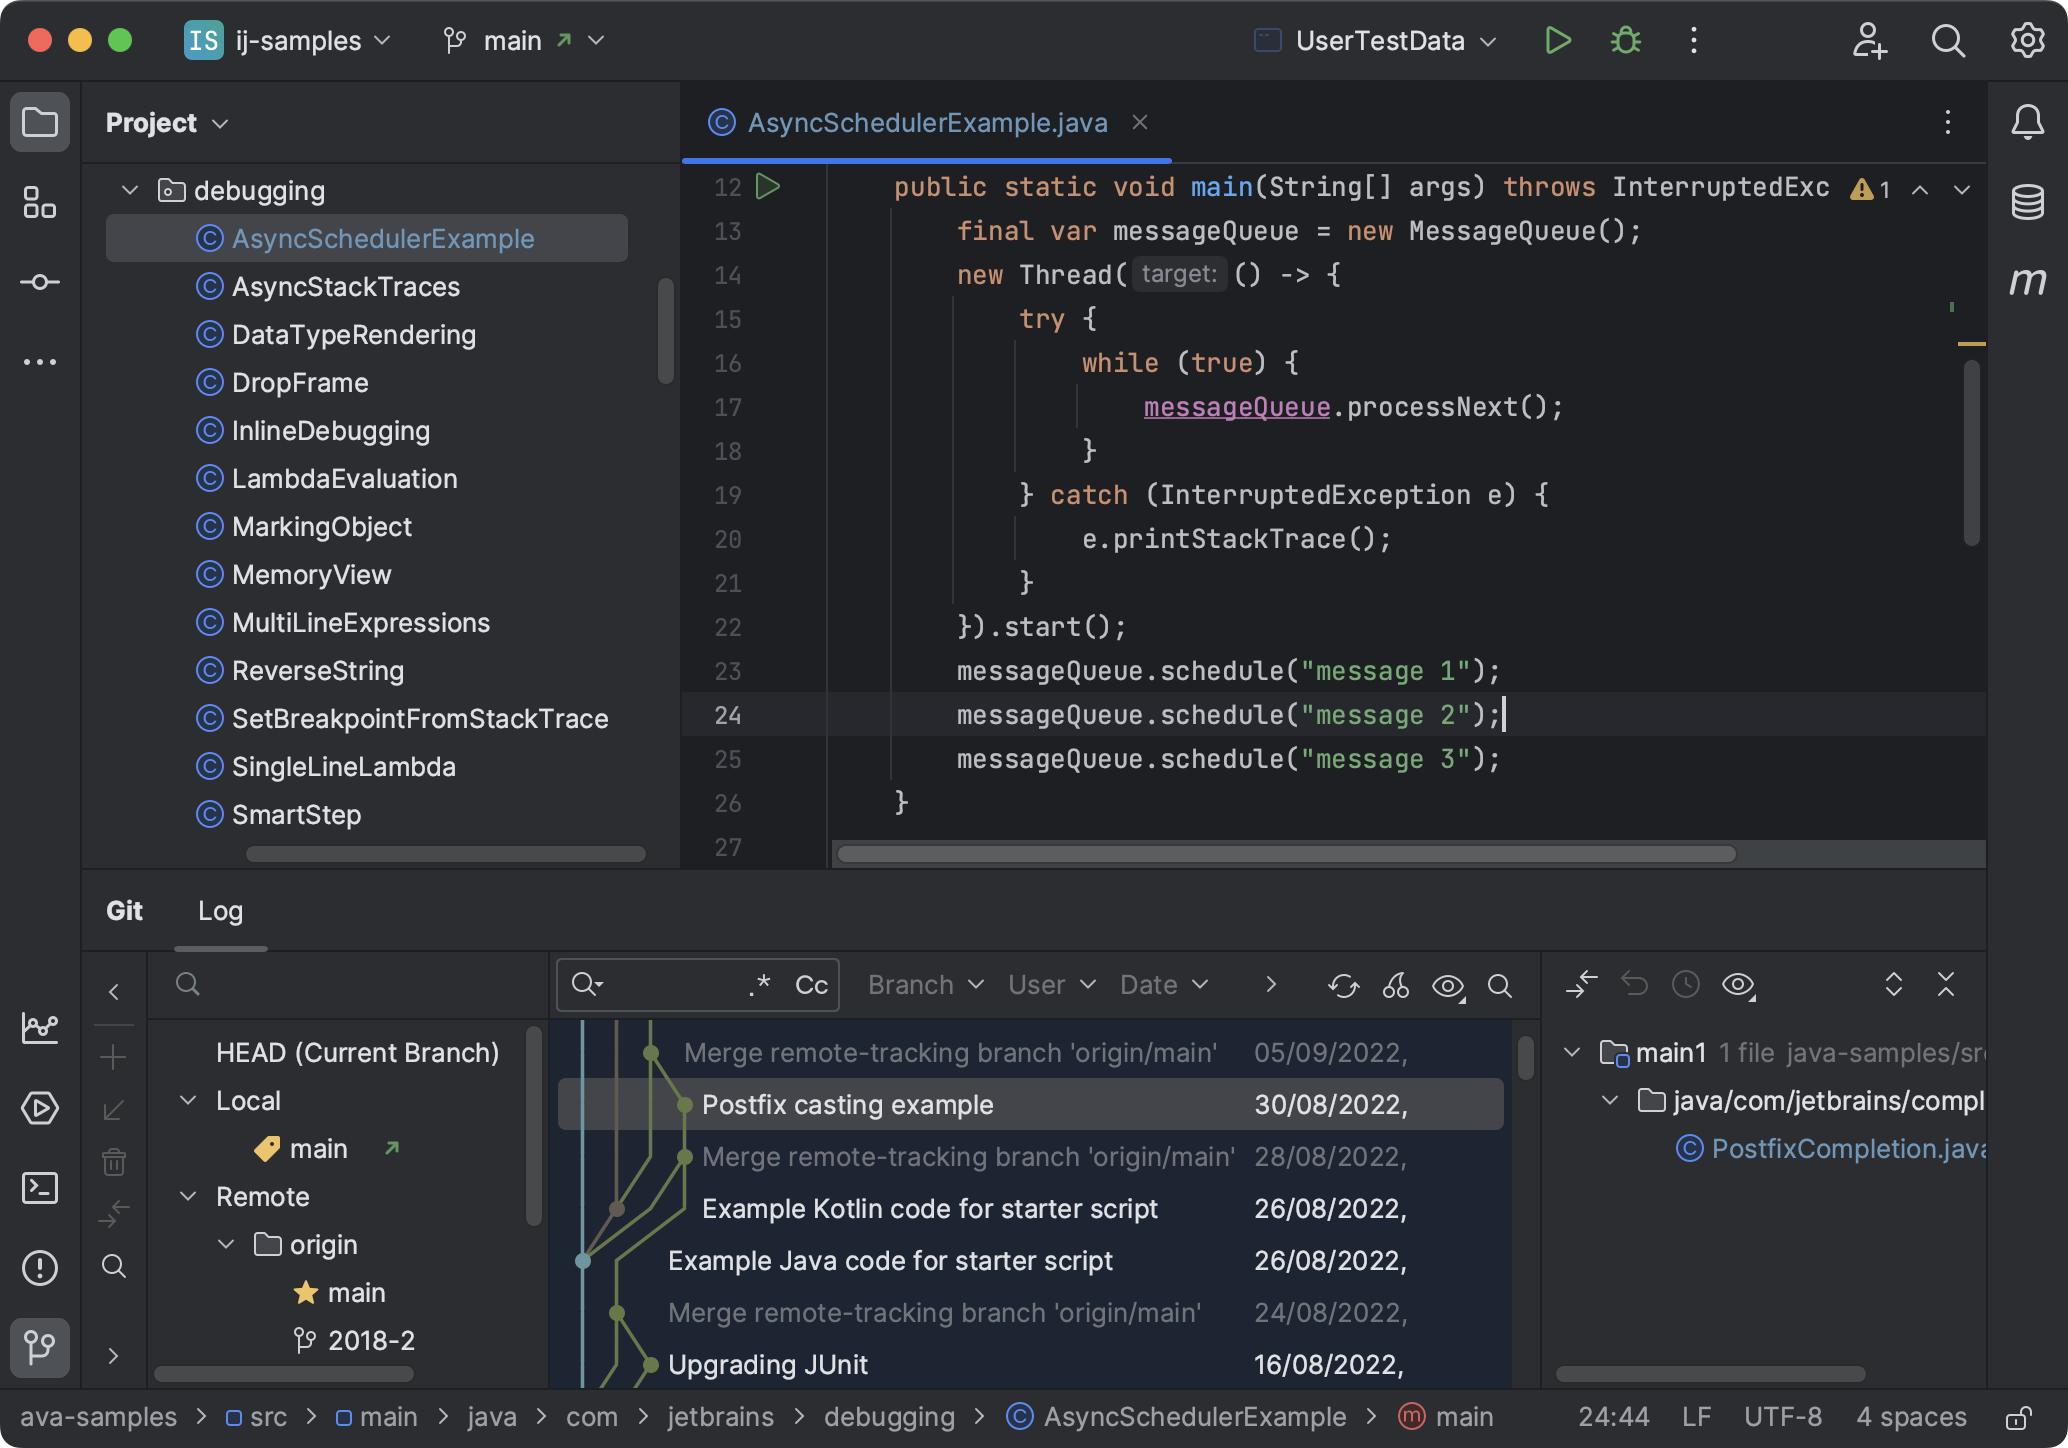Collapse the origin remote branches
2068x1448 pixels.
click(225, 1244)
